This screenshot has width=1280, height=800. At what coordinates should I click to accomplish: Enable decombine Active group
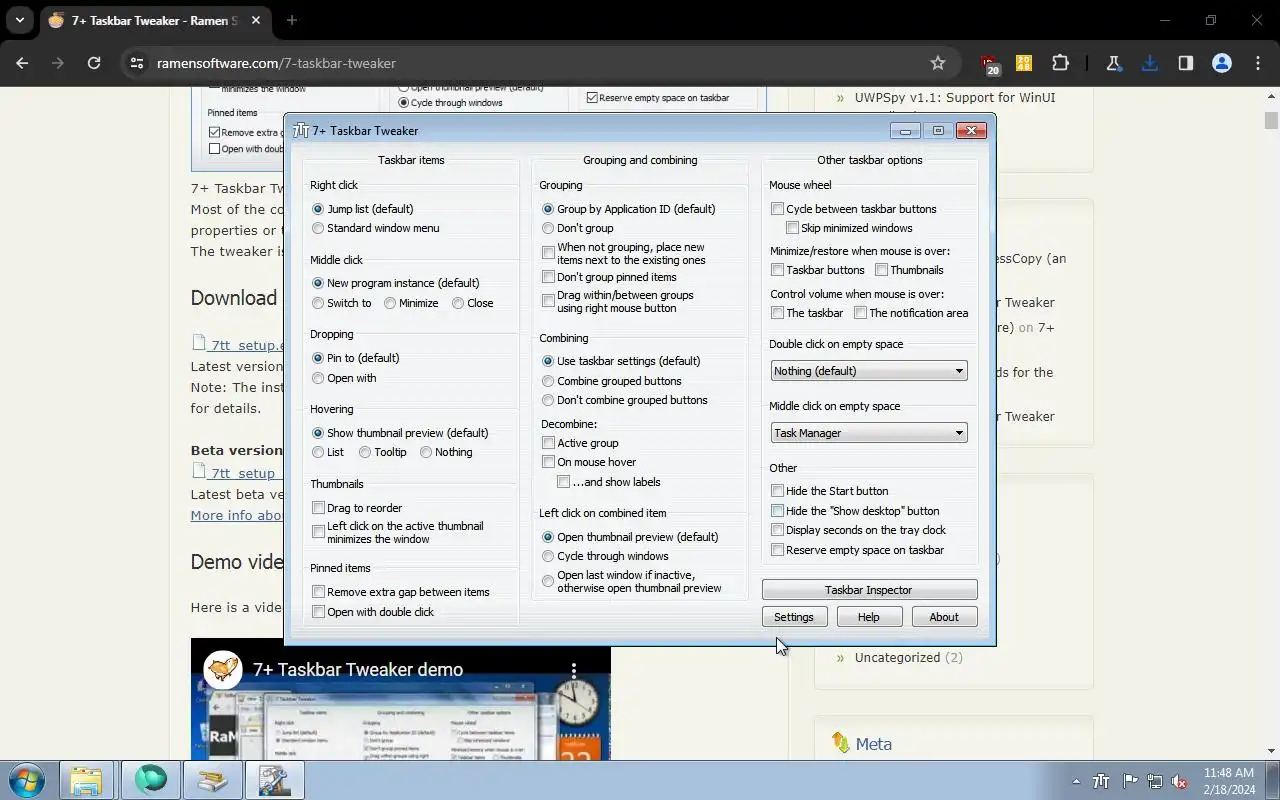[x=580, y=443]
